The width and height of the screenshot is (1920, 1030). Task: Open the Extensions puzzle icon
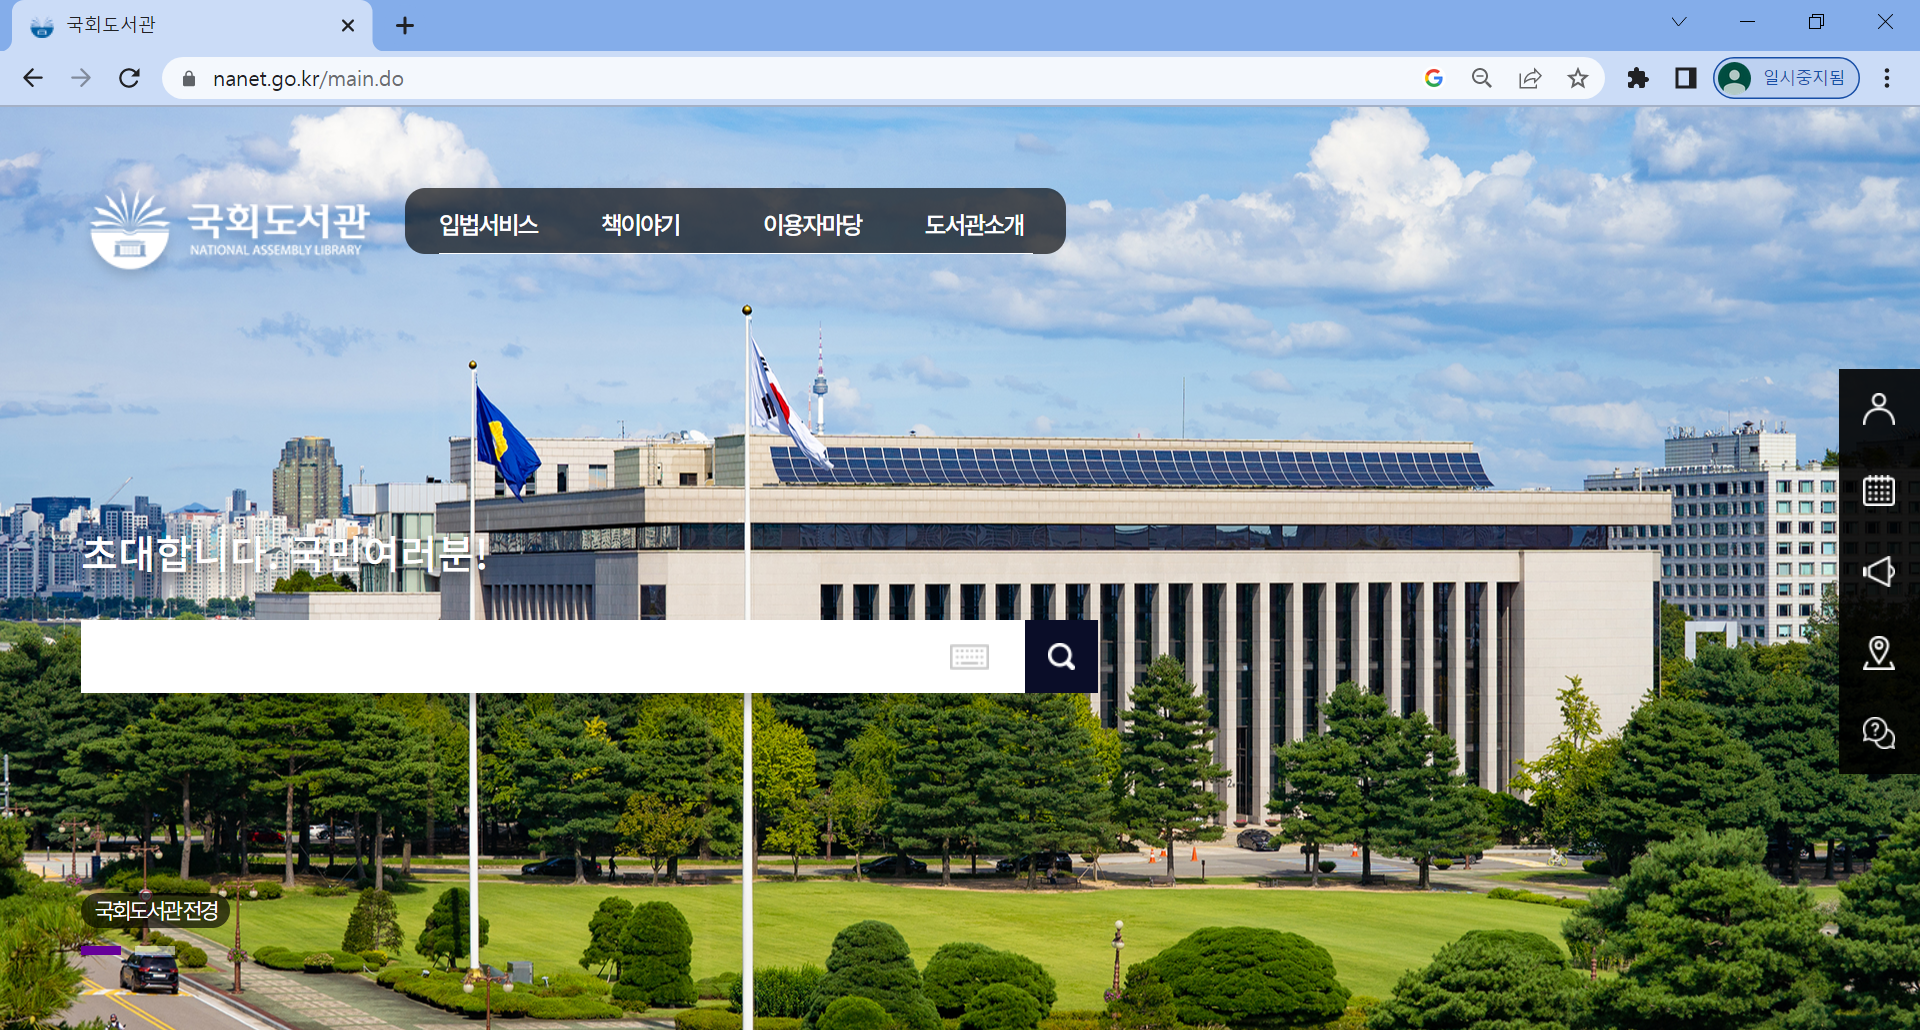[x=1637, y=78]
